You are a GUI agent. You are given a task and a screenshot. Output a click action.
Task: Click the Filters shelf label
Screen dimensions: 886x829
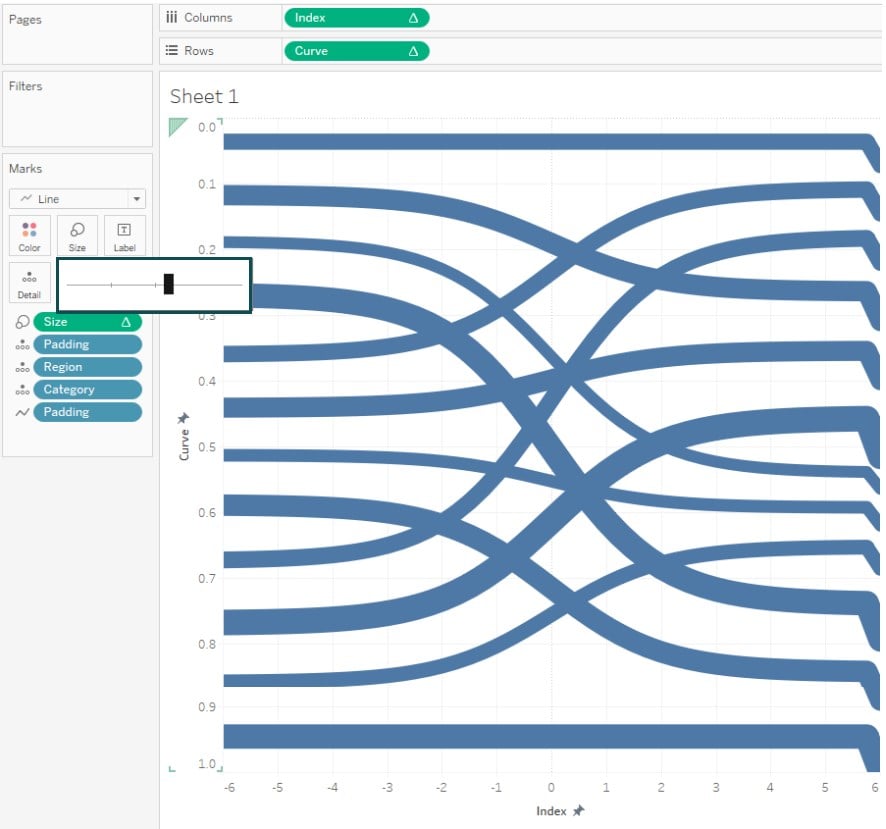[25, 86]
